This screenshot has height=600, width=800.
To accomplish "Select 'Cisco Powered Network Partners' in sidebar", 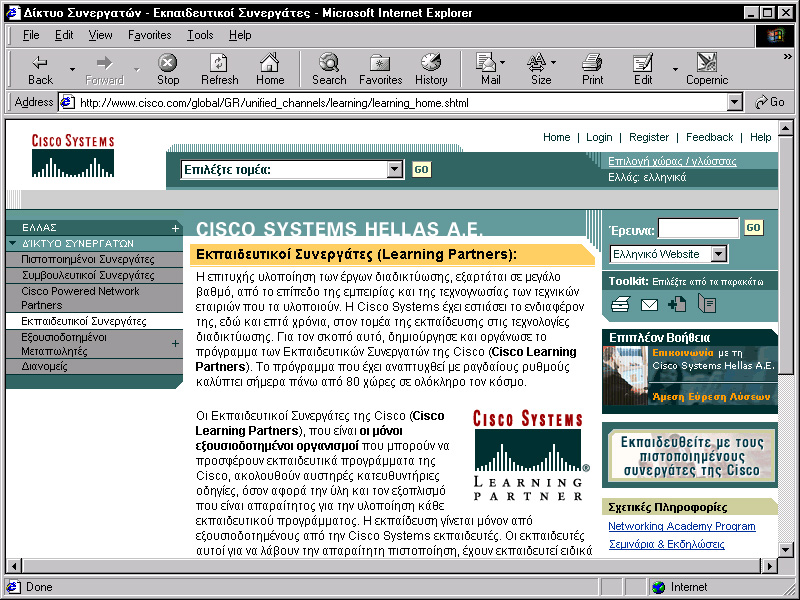I will tap(94, 298).
